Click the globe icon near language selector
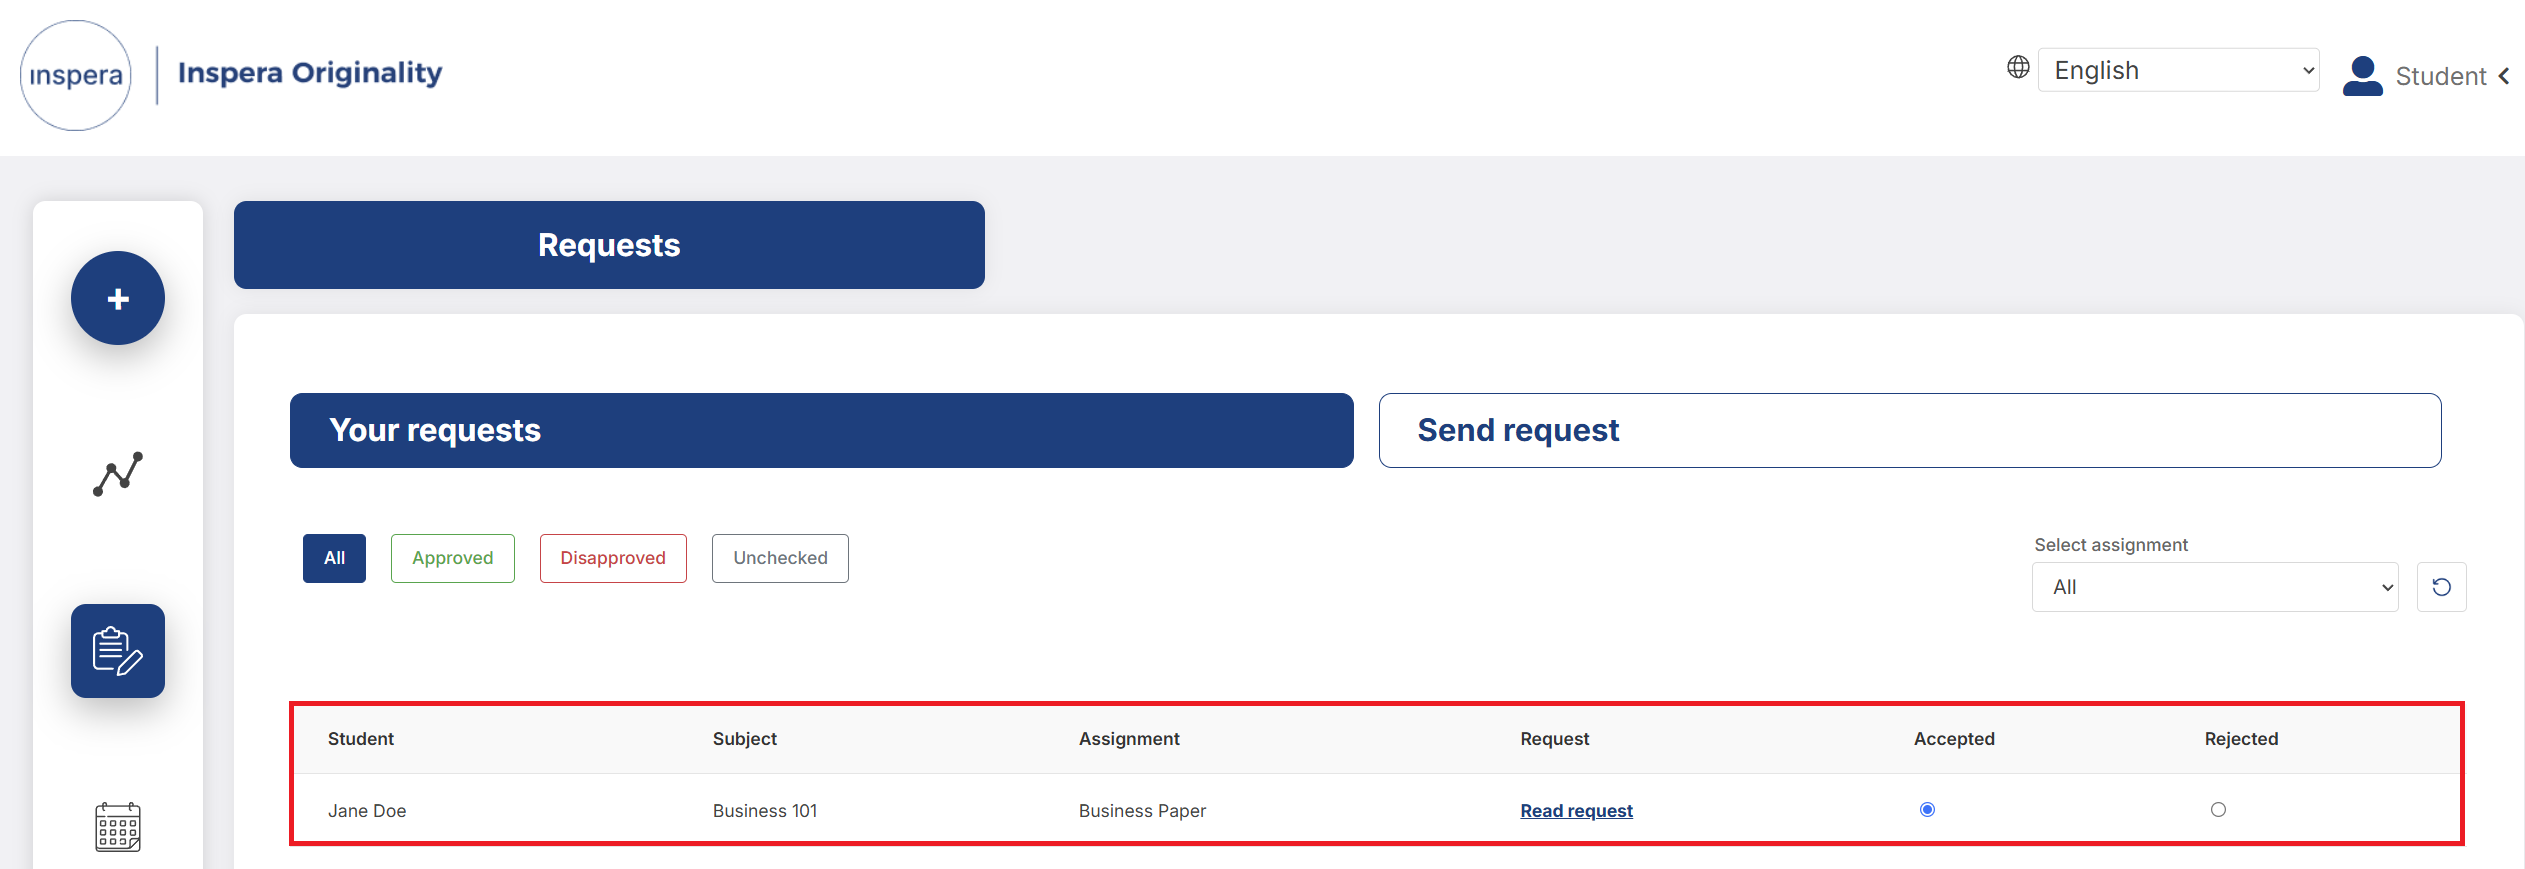2525x869 pixels. (2017, 68)
